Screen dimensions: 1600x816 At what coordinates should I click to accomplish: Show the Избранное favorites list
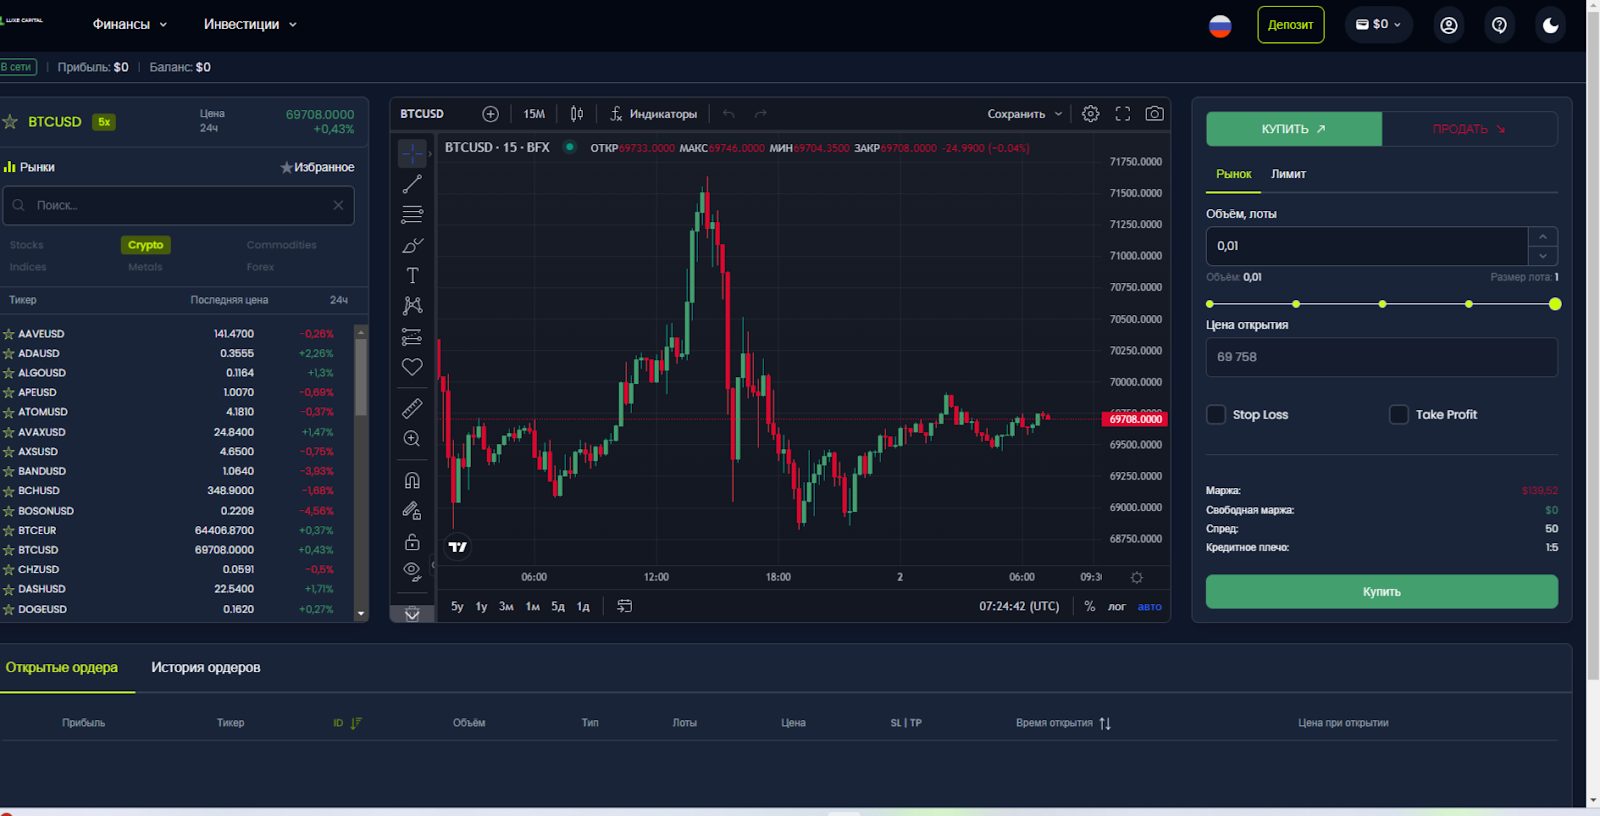pos(318,167)
